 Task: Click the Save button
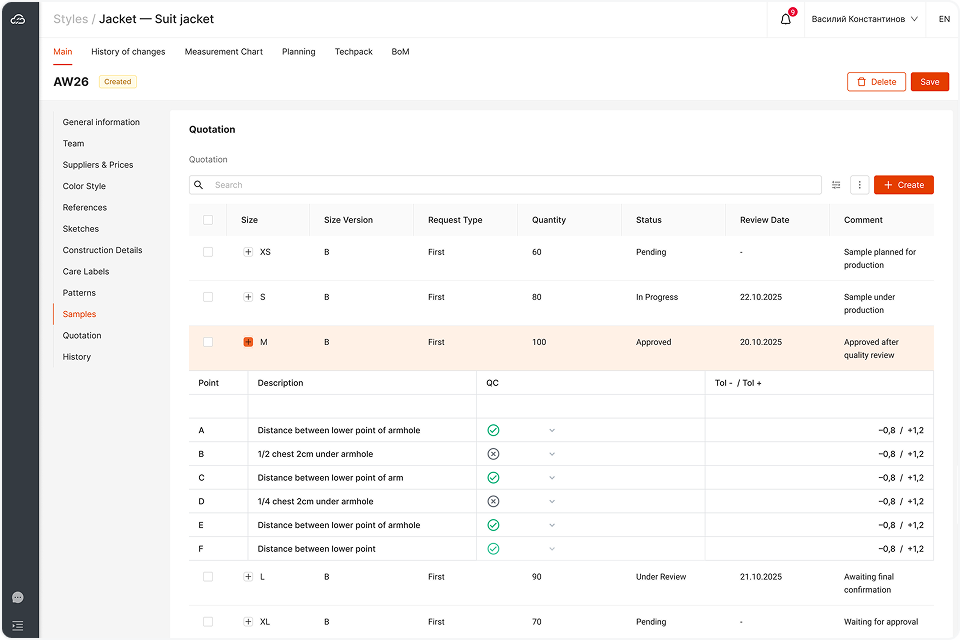[x=929, y=82]
